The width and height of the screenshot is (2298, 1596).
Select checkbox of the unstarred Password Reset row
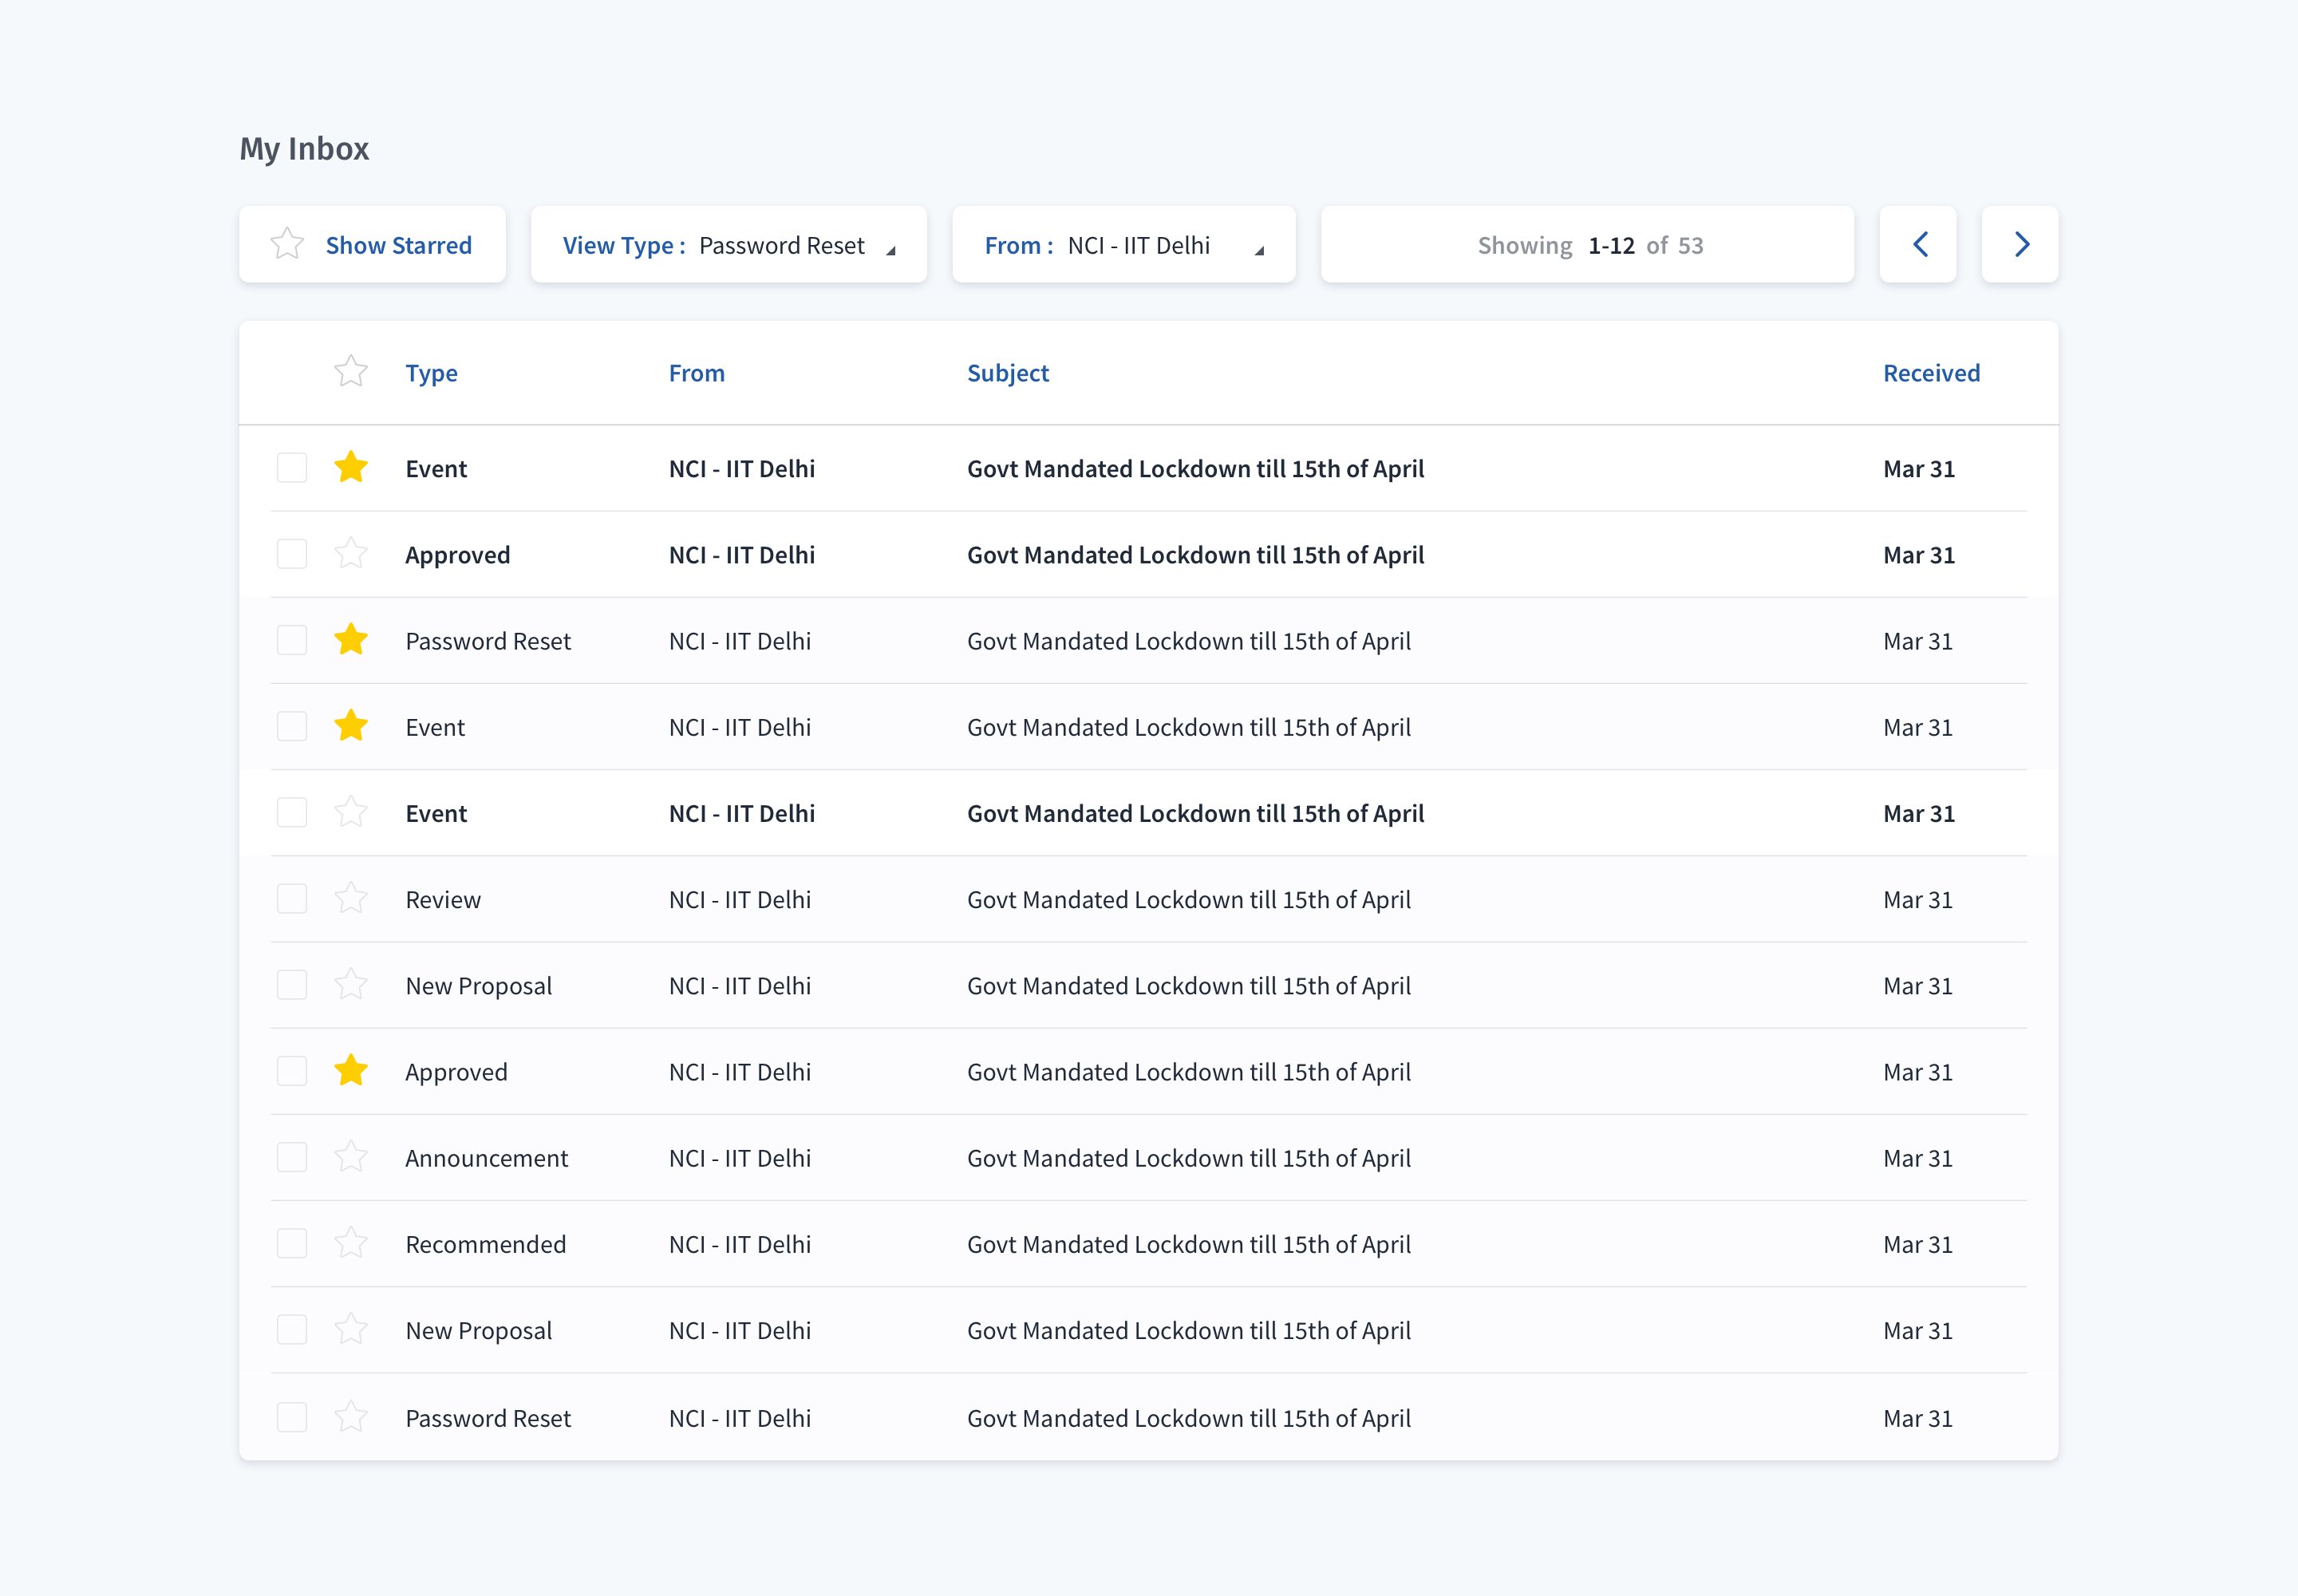tap(292, 1417)
